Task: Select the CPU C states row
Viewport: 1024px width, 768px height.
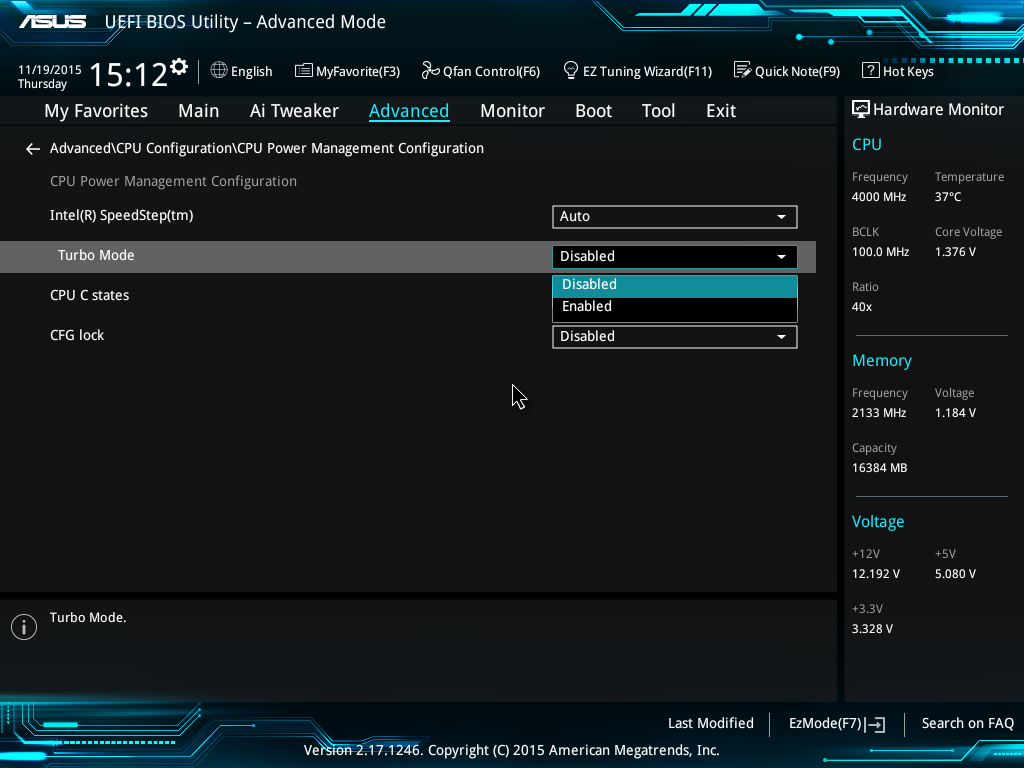Action: (89, 295)
